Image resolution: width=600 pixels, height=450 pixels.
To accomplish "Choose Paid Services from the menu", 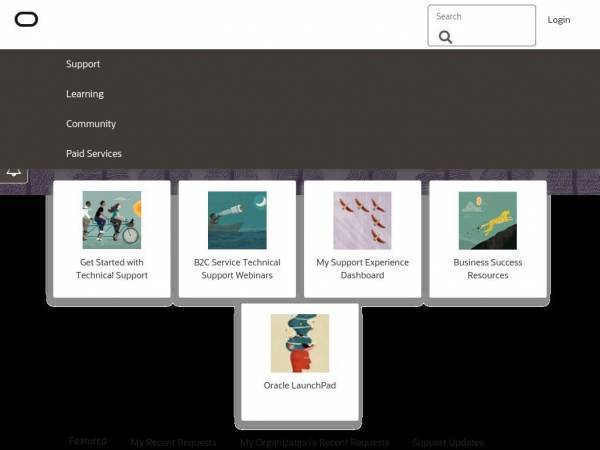I will [x=94, y=153].
